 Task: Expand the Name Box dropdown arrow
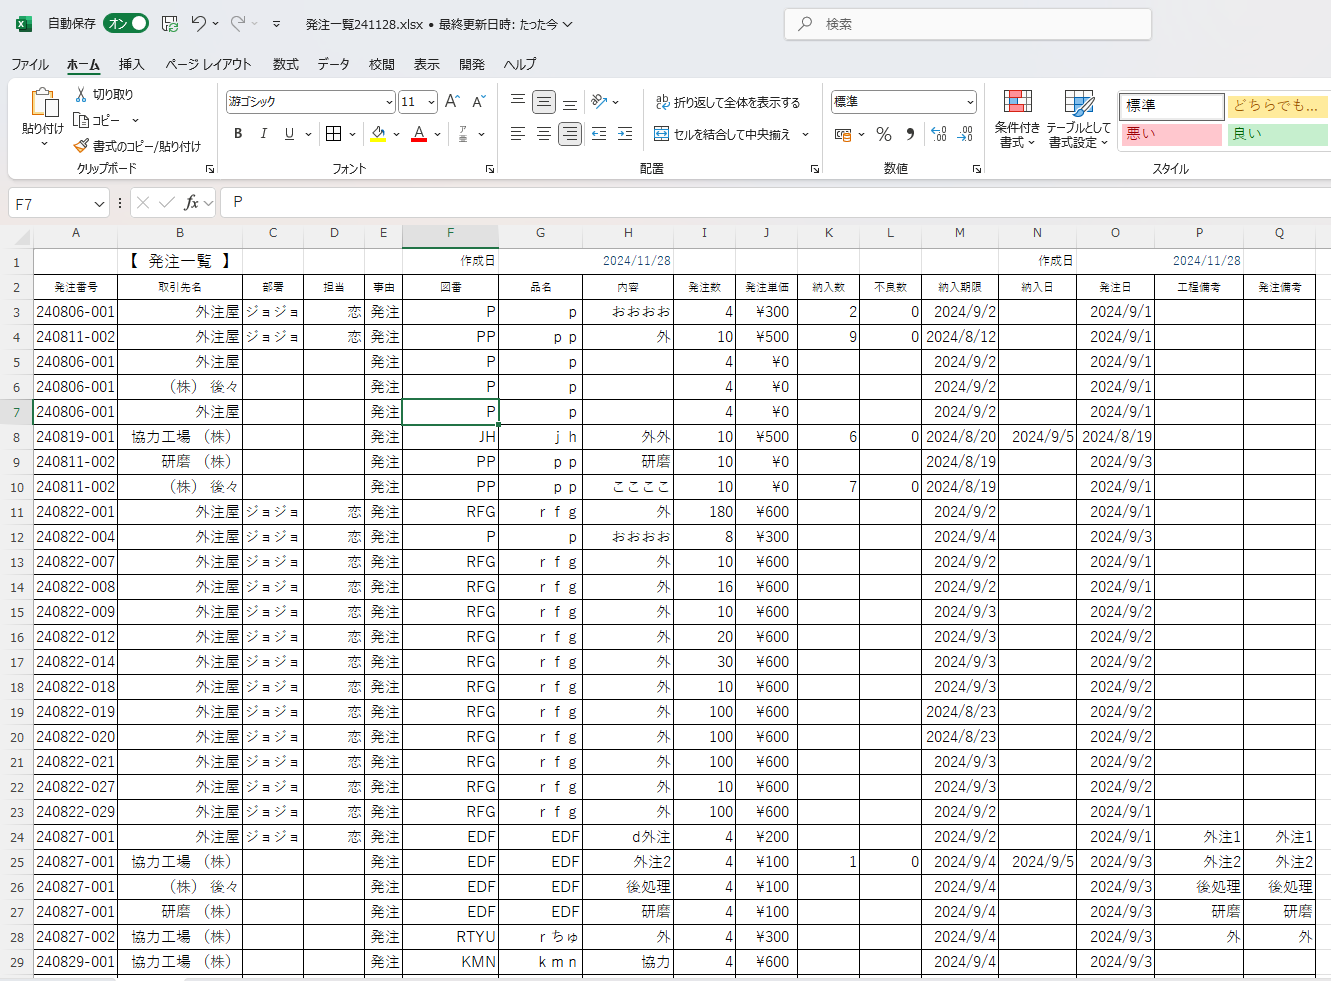pos(99,204)
